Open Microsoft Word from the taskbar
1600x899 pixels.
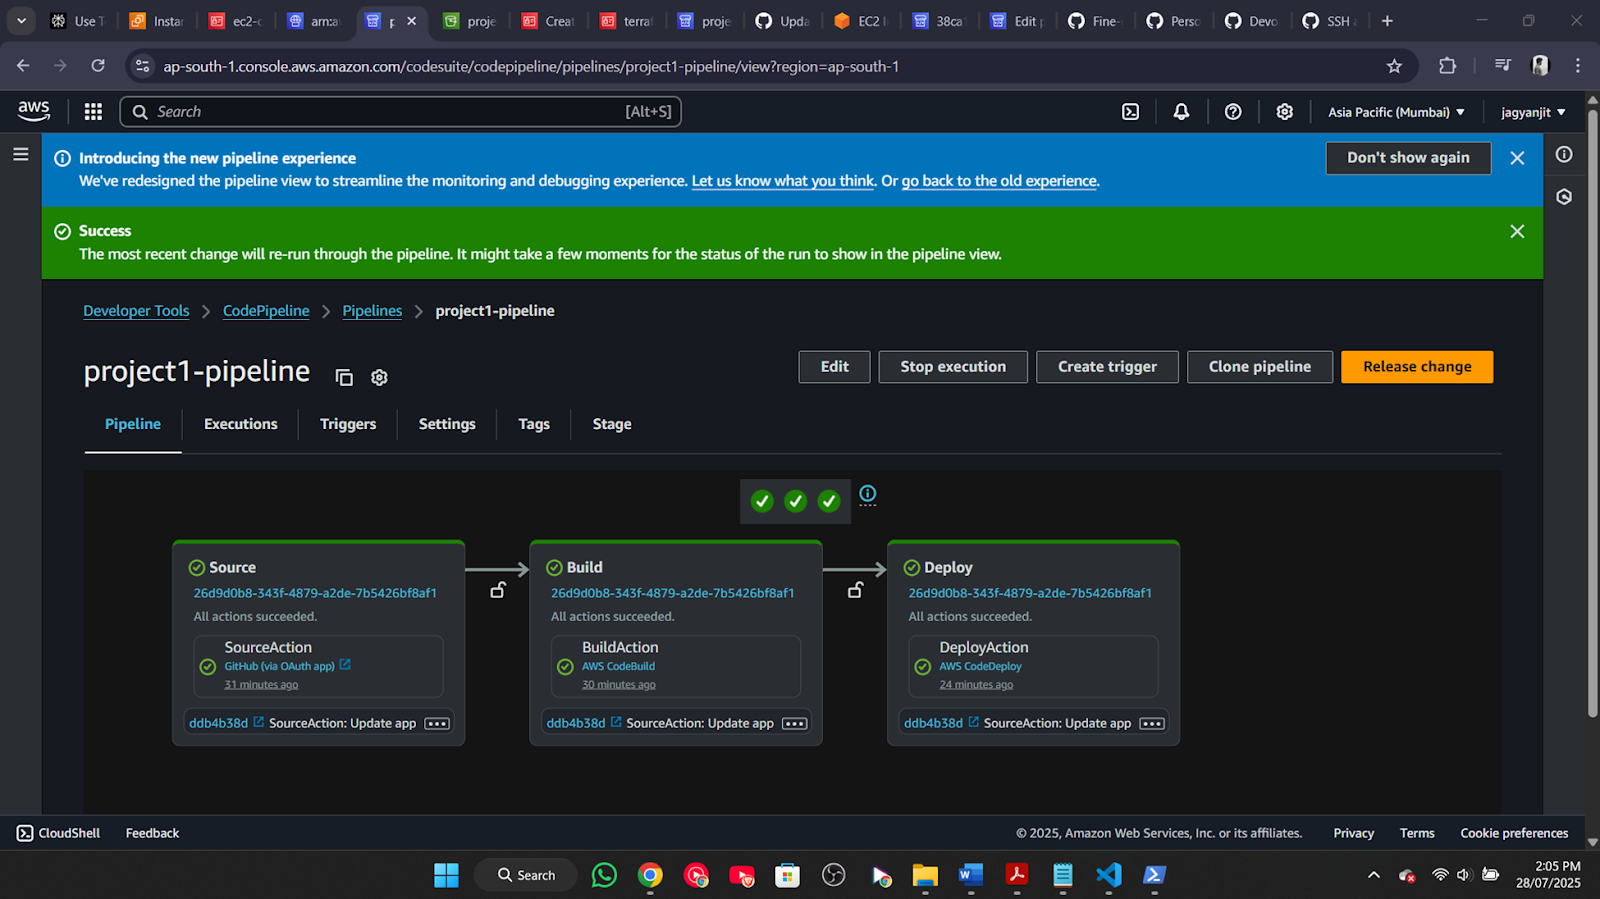point(970,875)
